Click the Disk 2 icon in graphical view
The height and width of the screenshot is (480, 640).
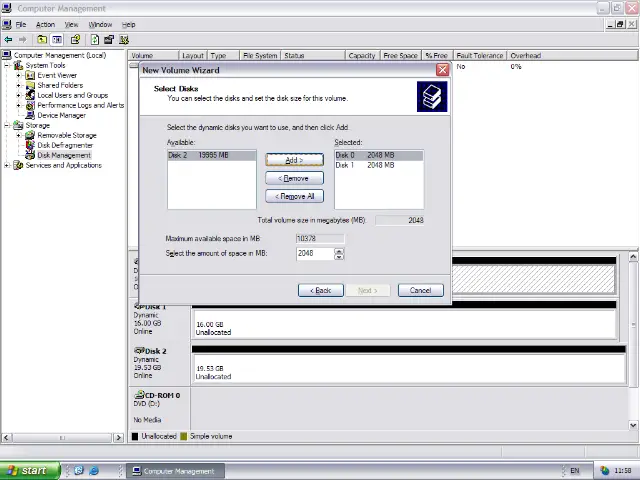[x=138, y=351]
